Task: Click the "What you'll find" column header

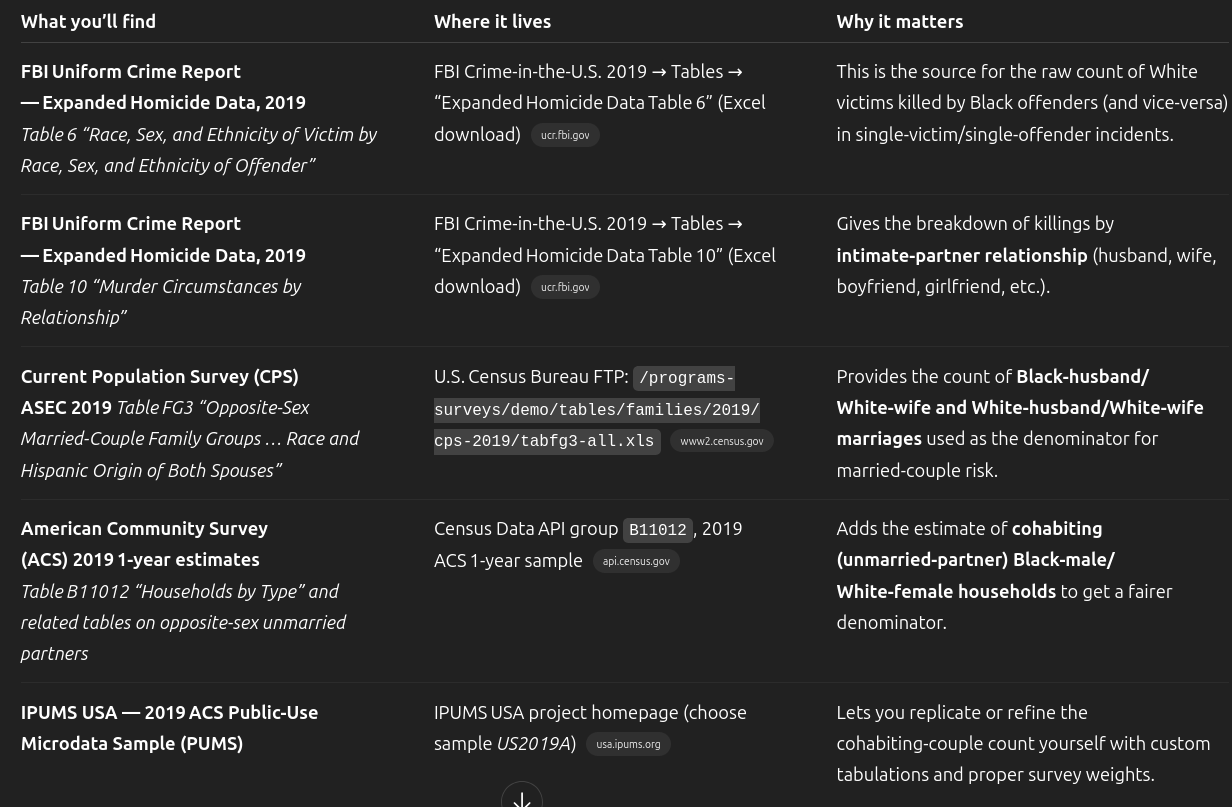Action: point(88,21)
